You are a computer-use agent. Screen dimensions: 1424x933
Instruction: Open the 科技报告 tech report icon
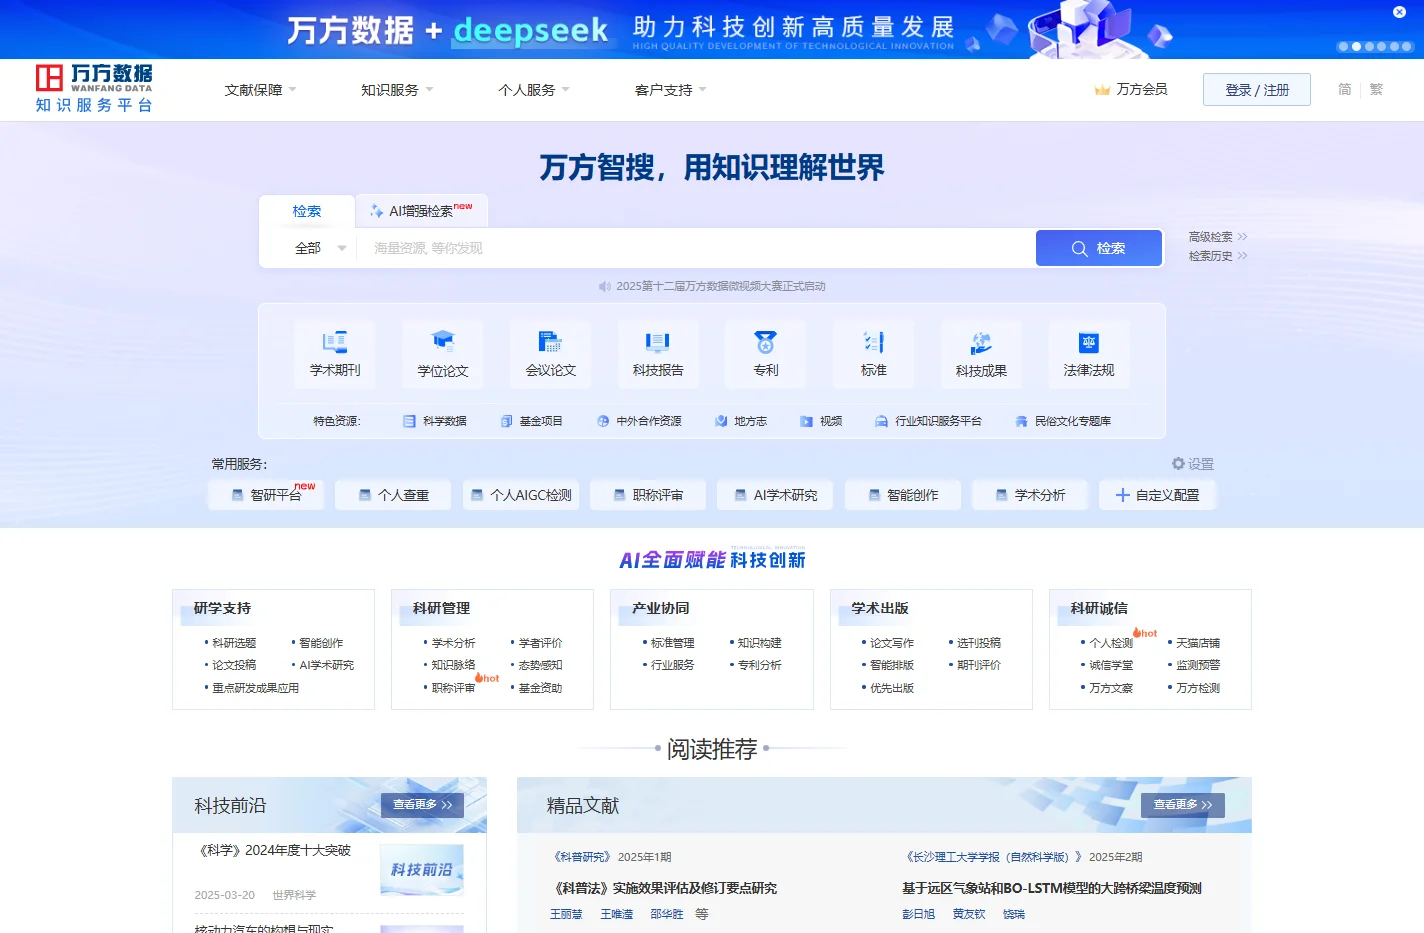tap(658, 353)
